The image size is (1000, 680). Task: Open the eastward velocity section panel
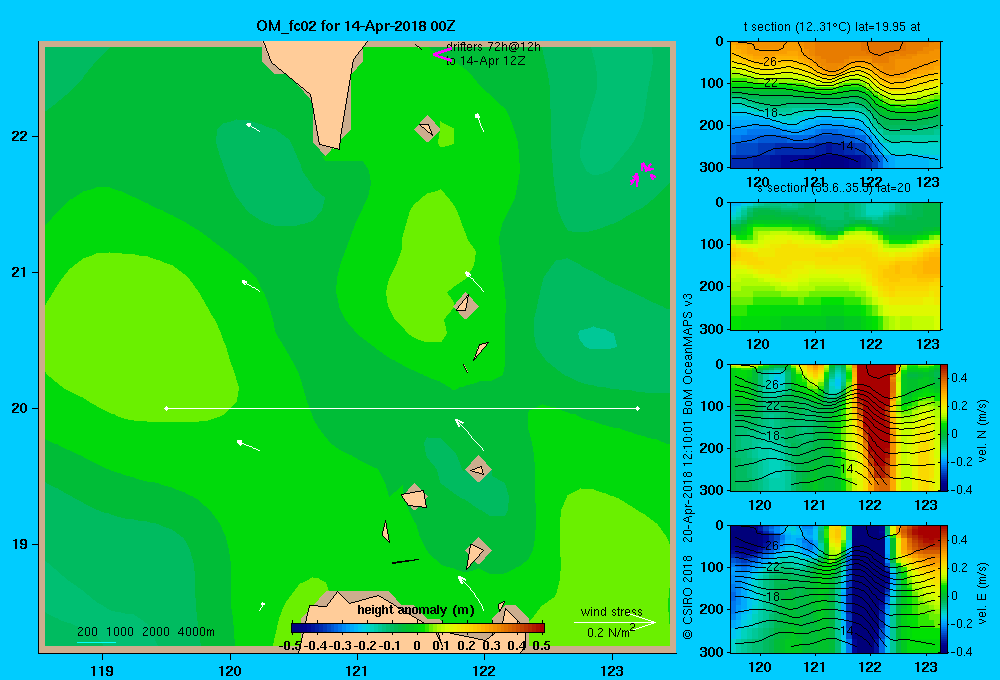835,589
